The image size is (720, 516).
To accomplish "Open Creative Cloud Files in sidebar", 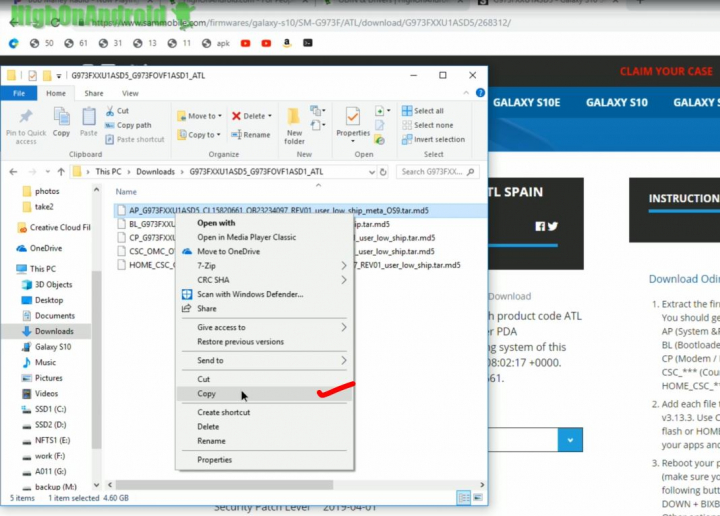I will [x=54, y=227].
